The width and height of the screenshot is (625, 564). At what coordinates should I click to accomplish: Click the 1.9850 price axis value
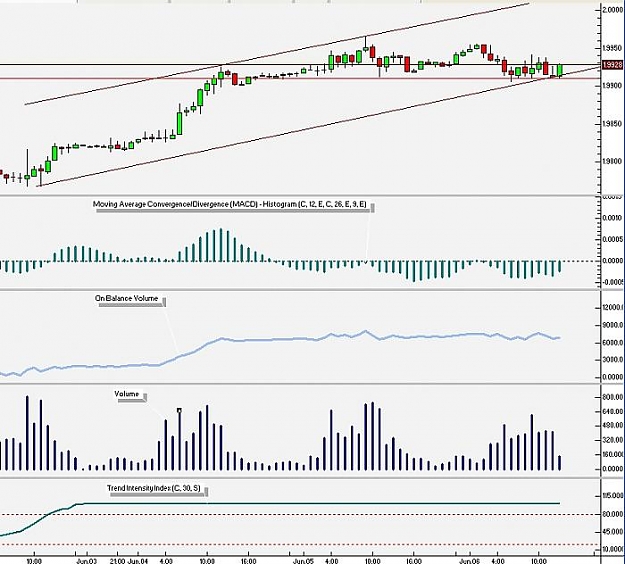click(613, 124)
